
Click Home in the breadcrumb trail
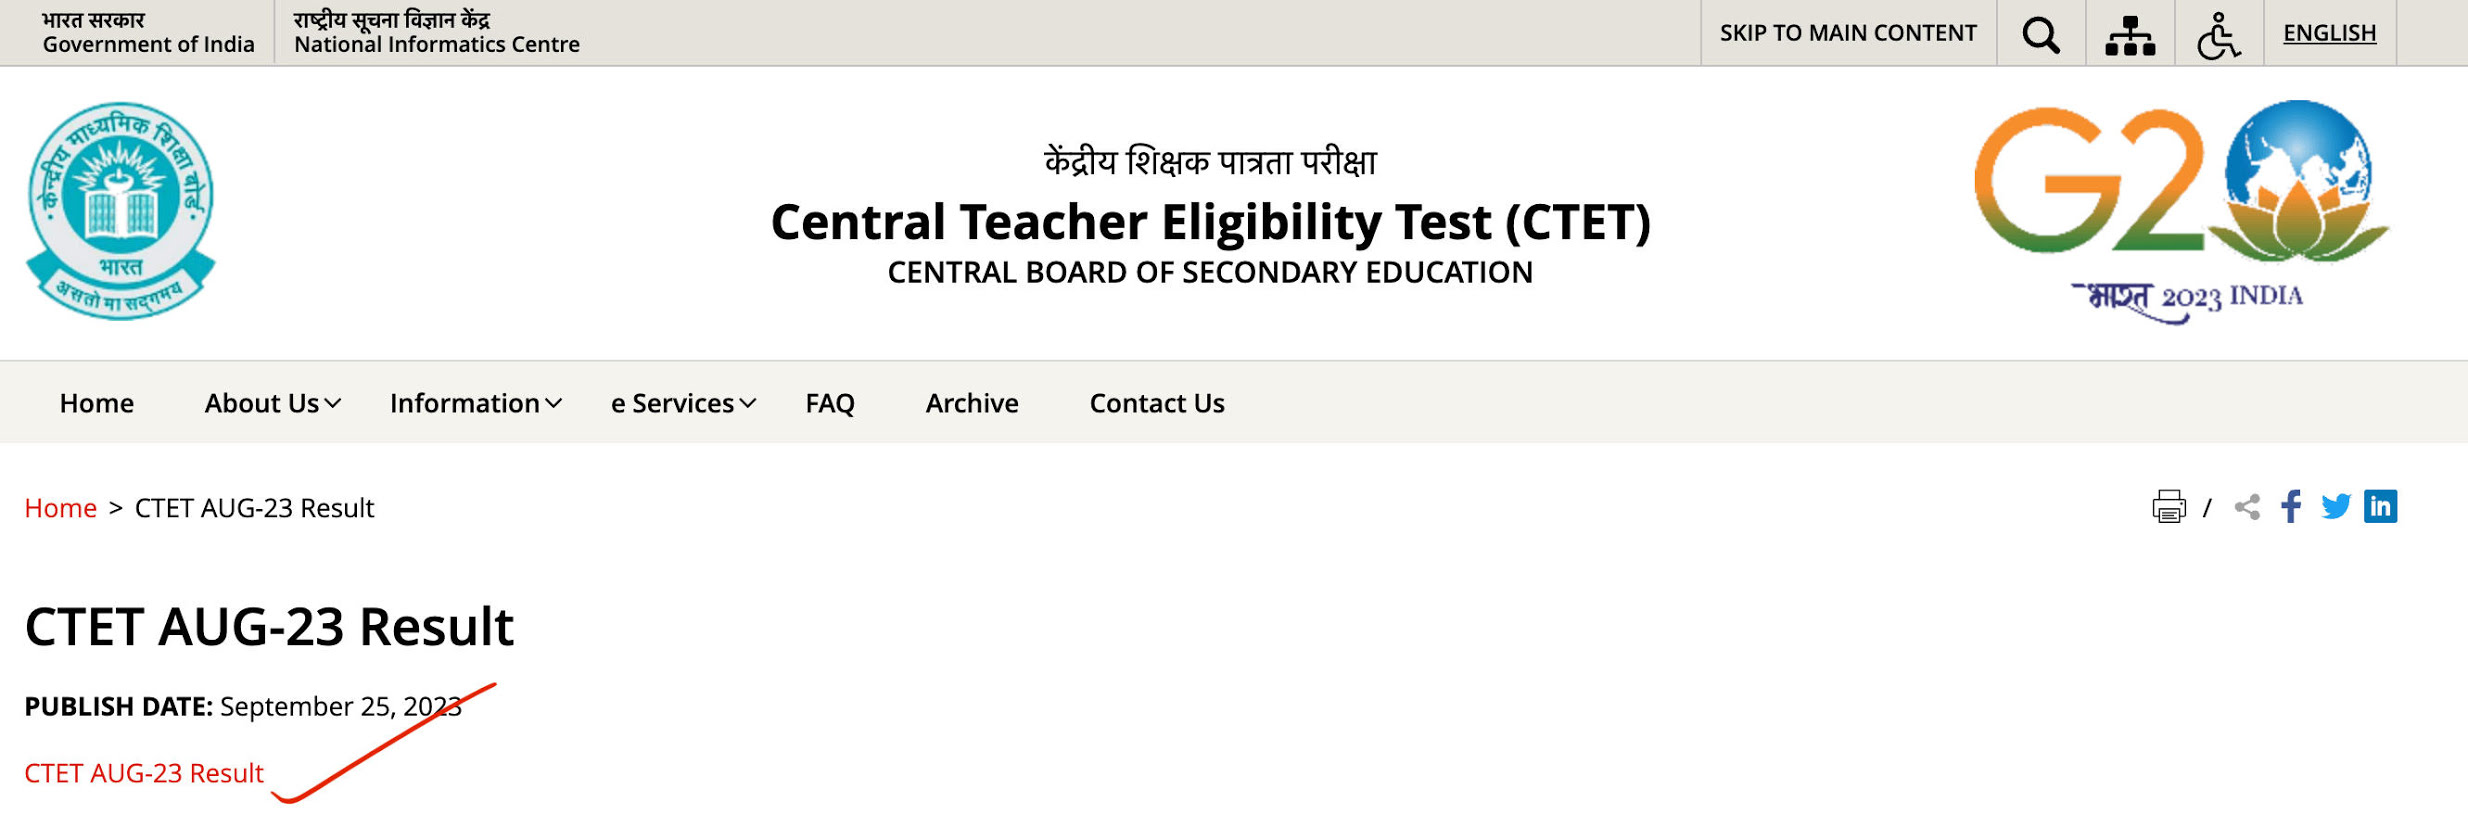pos(61,507)
